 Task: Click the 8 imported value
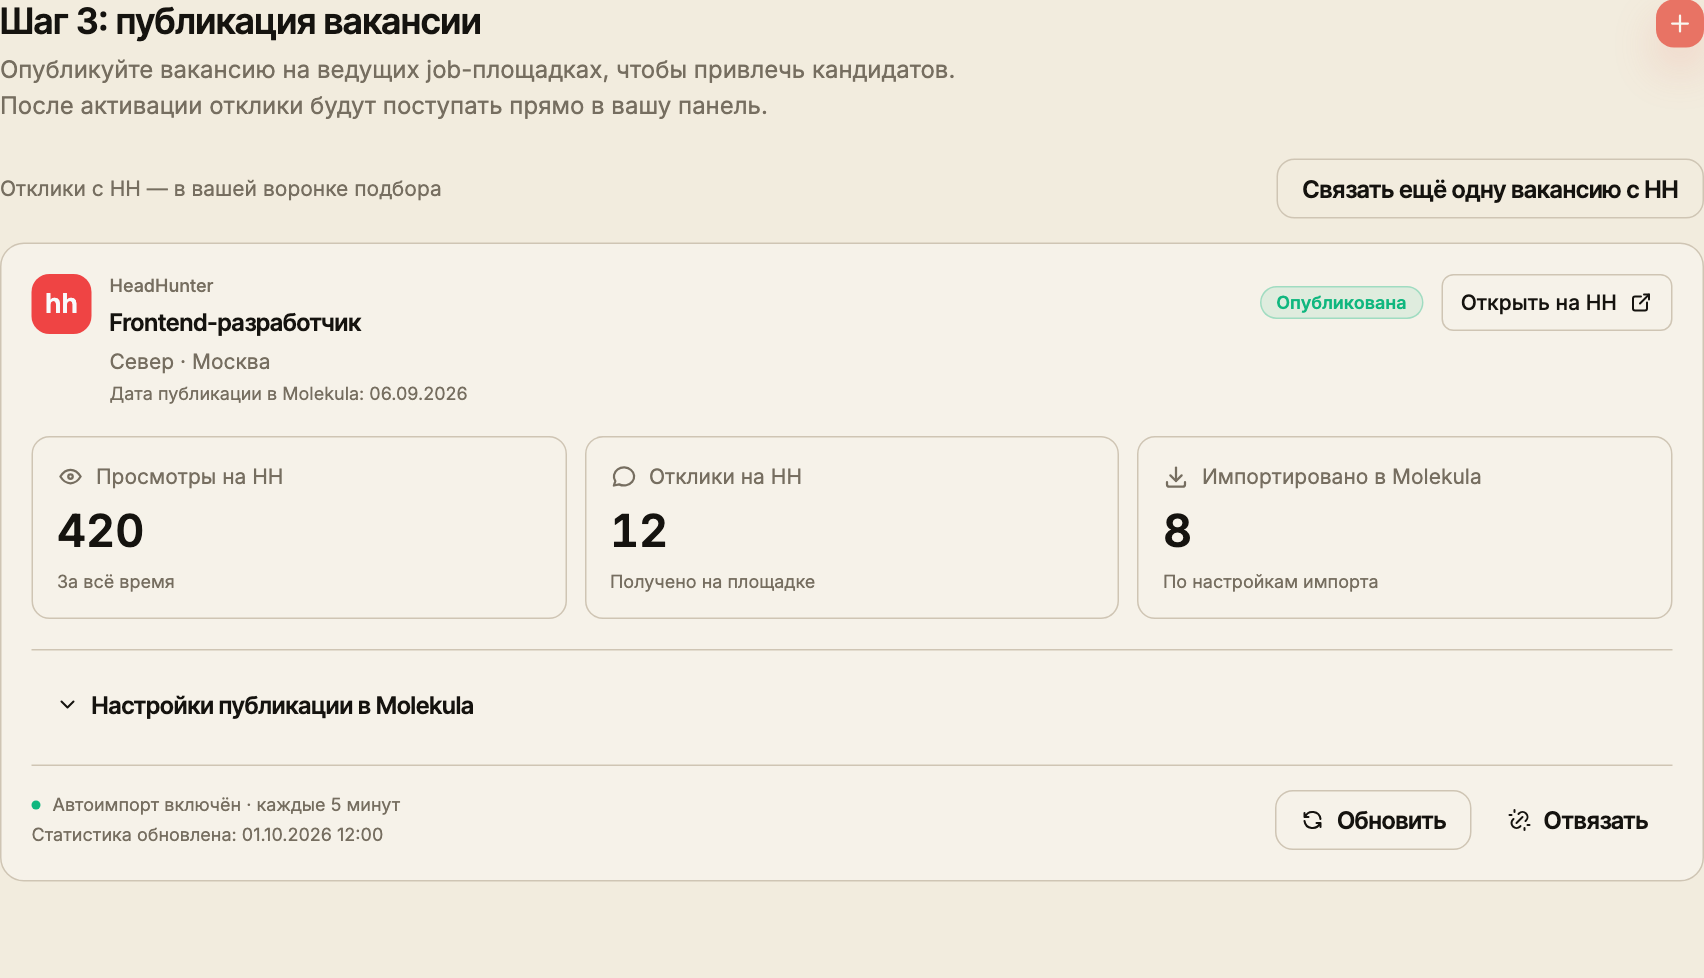click(x=1177, y=530)
